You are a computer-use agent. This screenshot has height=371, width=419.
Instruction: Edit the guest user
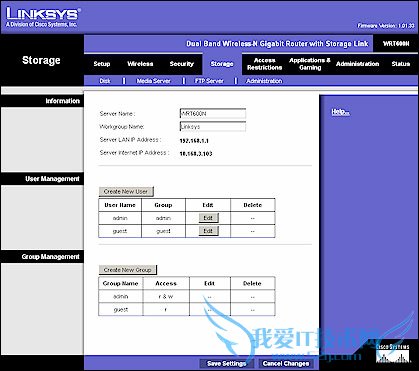pyautogui.click(x=208, y=231)
